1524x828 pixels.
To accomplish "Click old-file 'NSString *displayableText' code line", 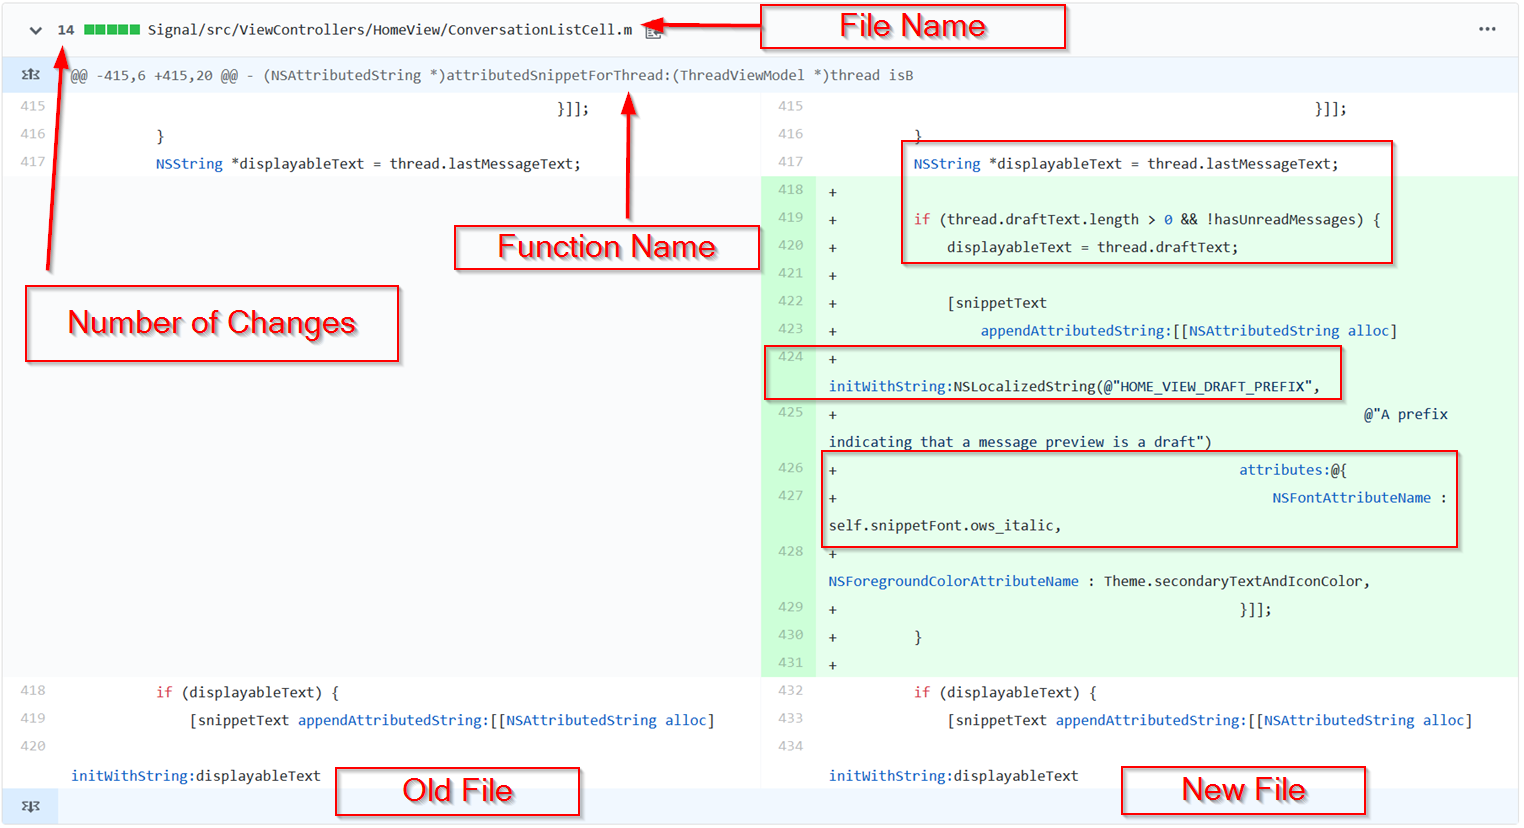I will [x=368, y=164].
